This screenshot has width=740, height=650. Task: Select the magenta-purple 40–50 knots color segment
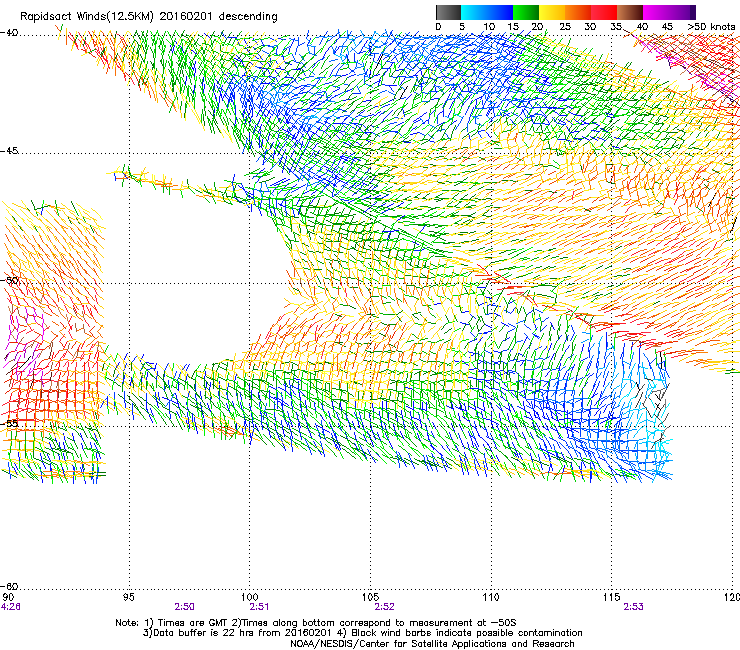coord(669,12)
